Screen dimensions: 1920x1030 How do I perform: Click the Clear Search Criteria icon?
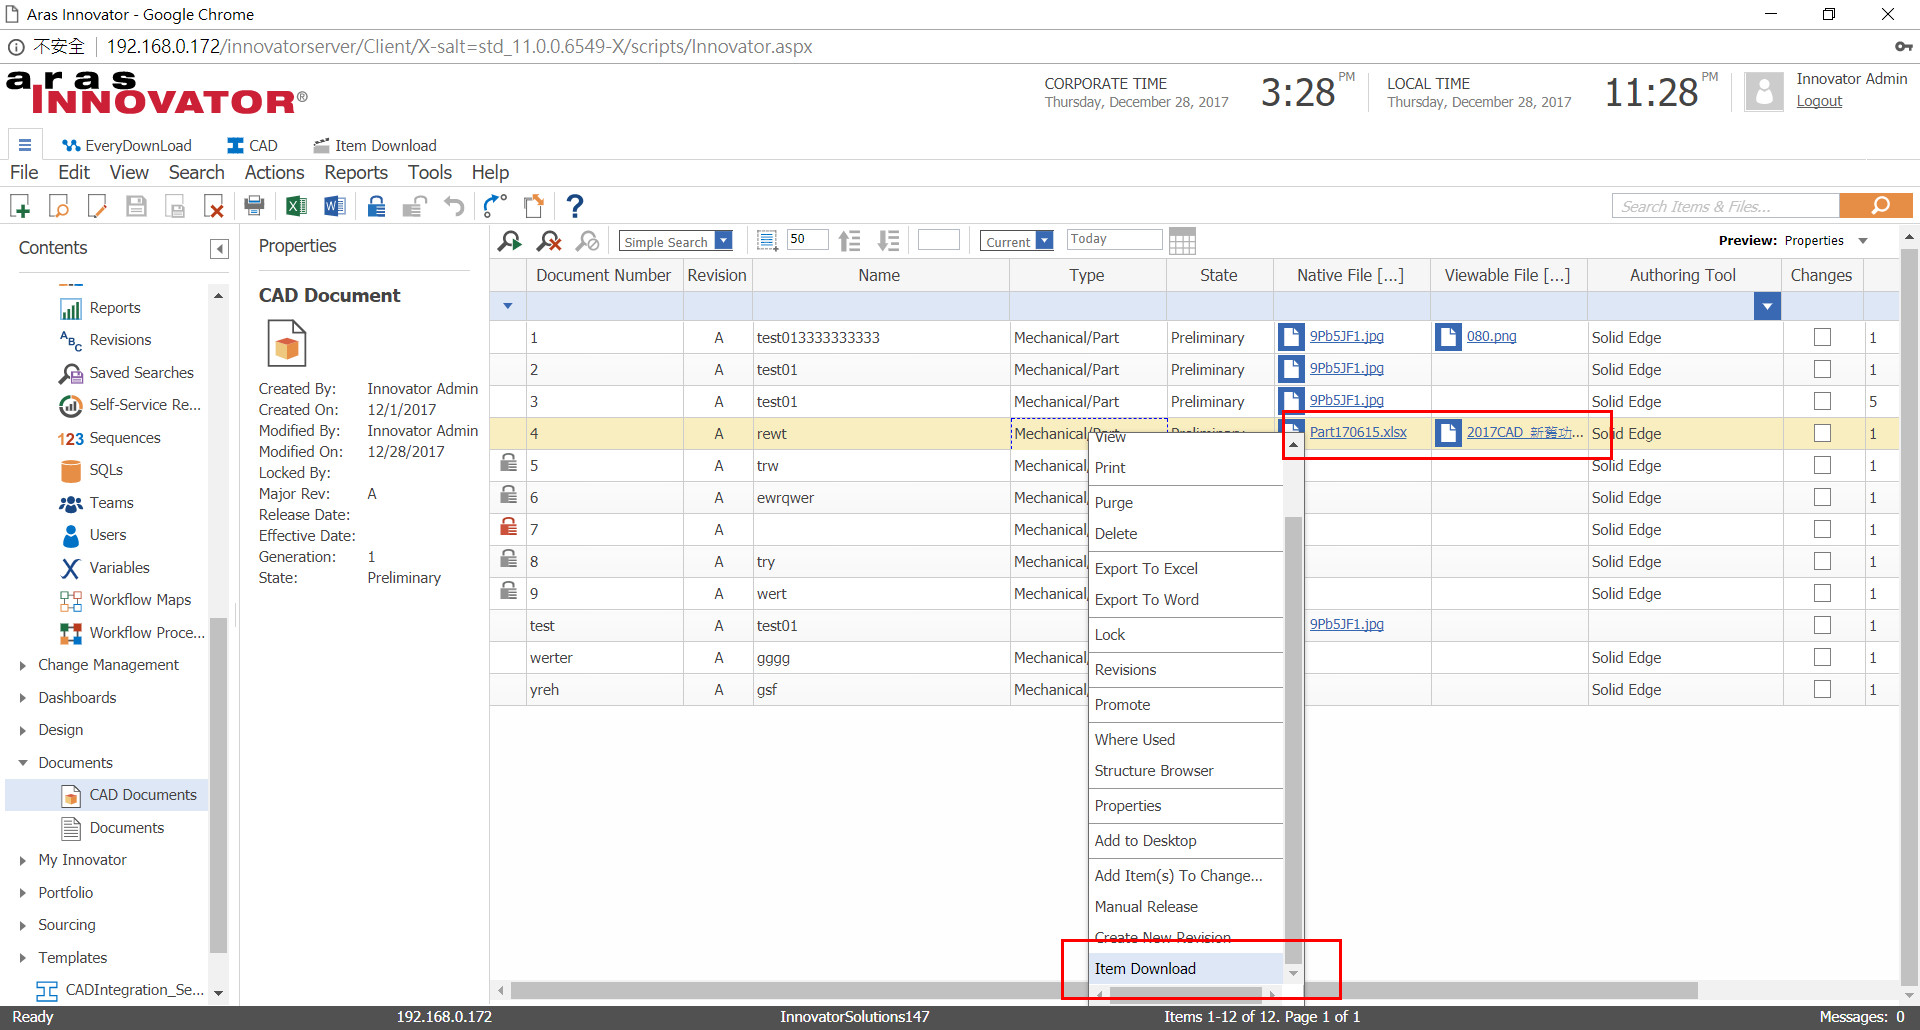[549, 241]
